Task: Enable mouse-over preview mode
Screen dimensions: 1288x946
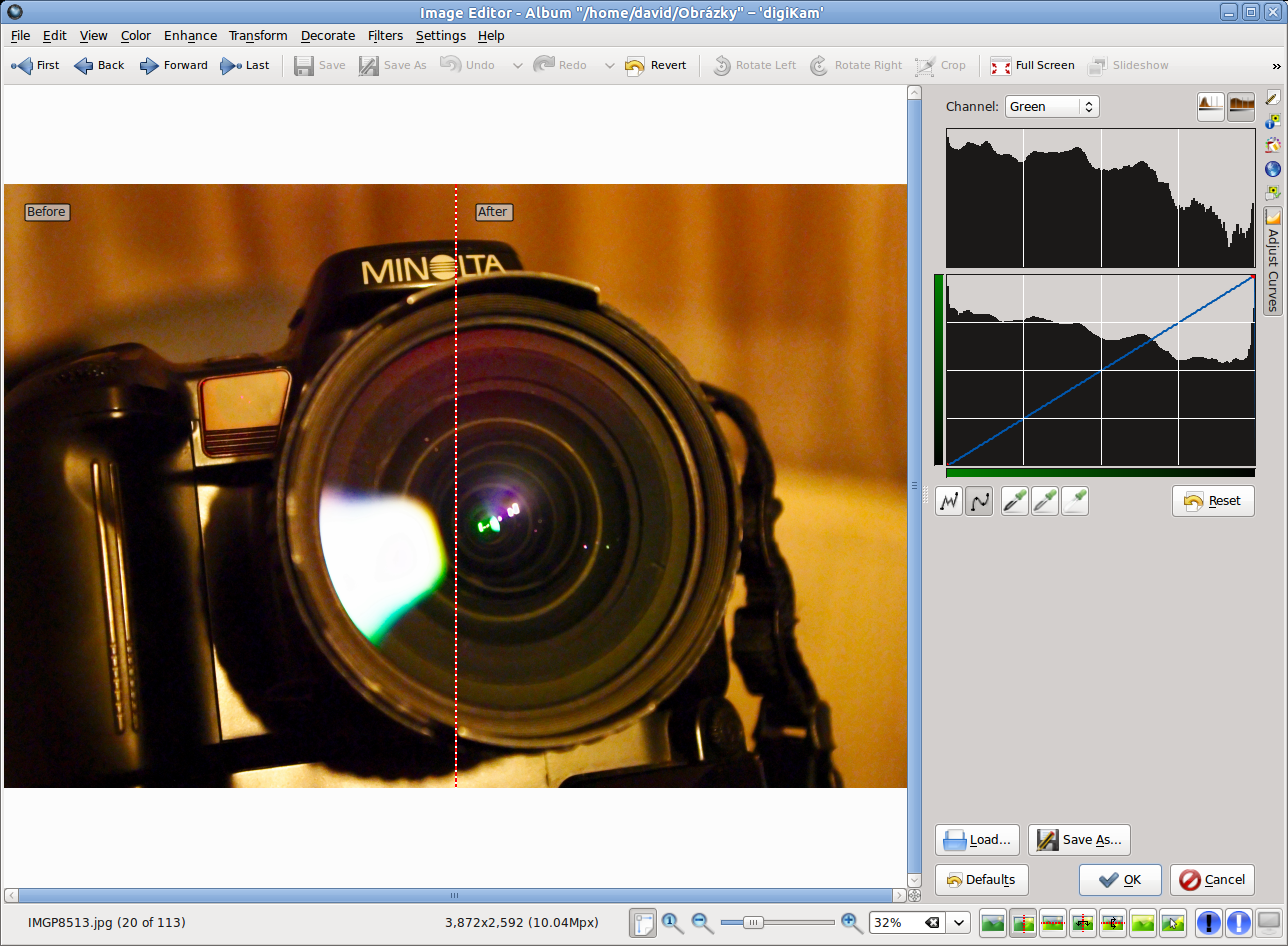Action: point(1173,922)
